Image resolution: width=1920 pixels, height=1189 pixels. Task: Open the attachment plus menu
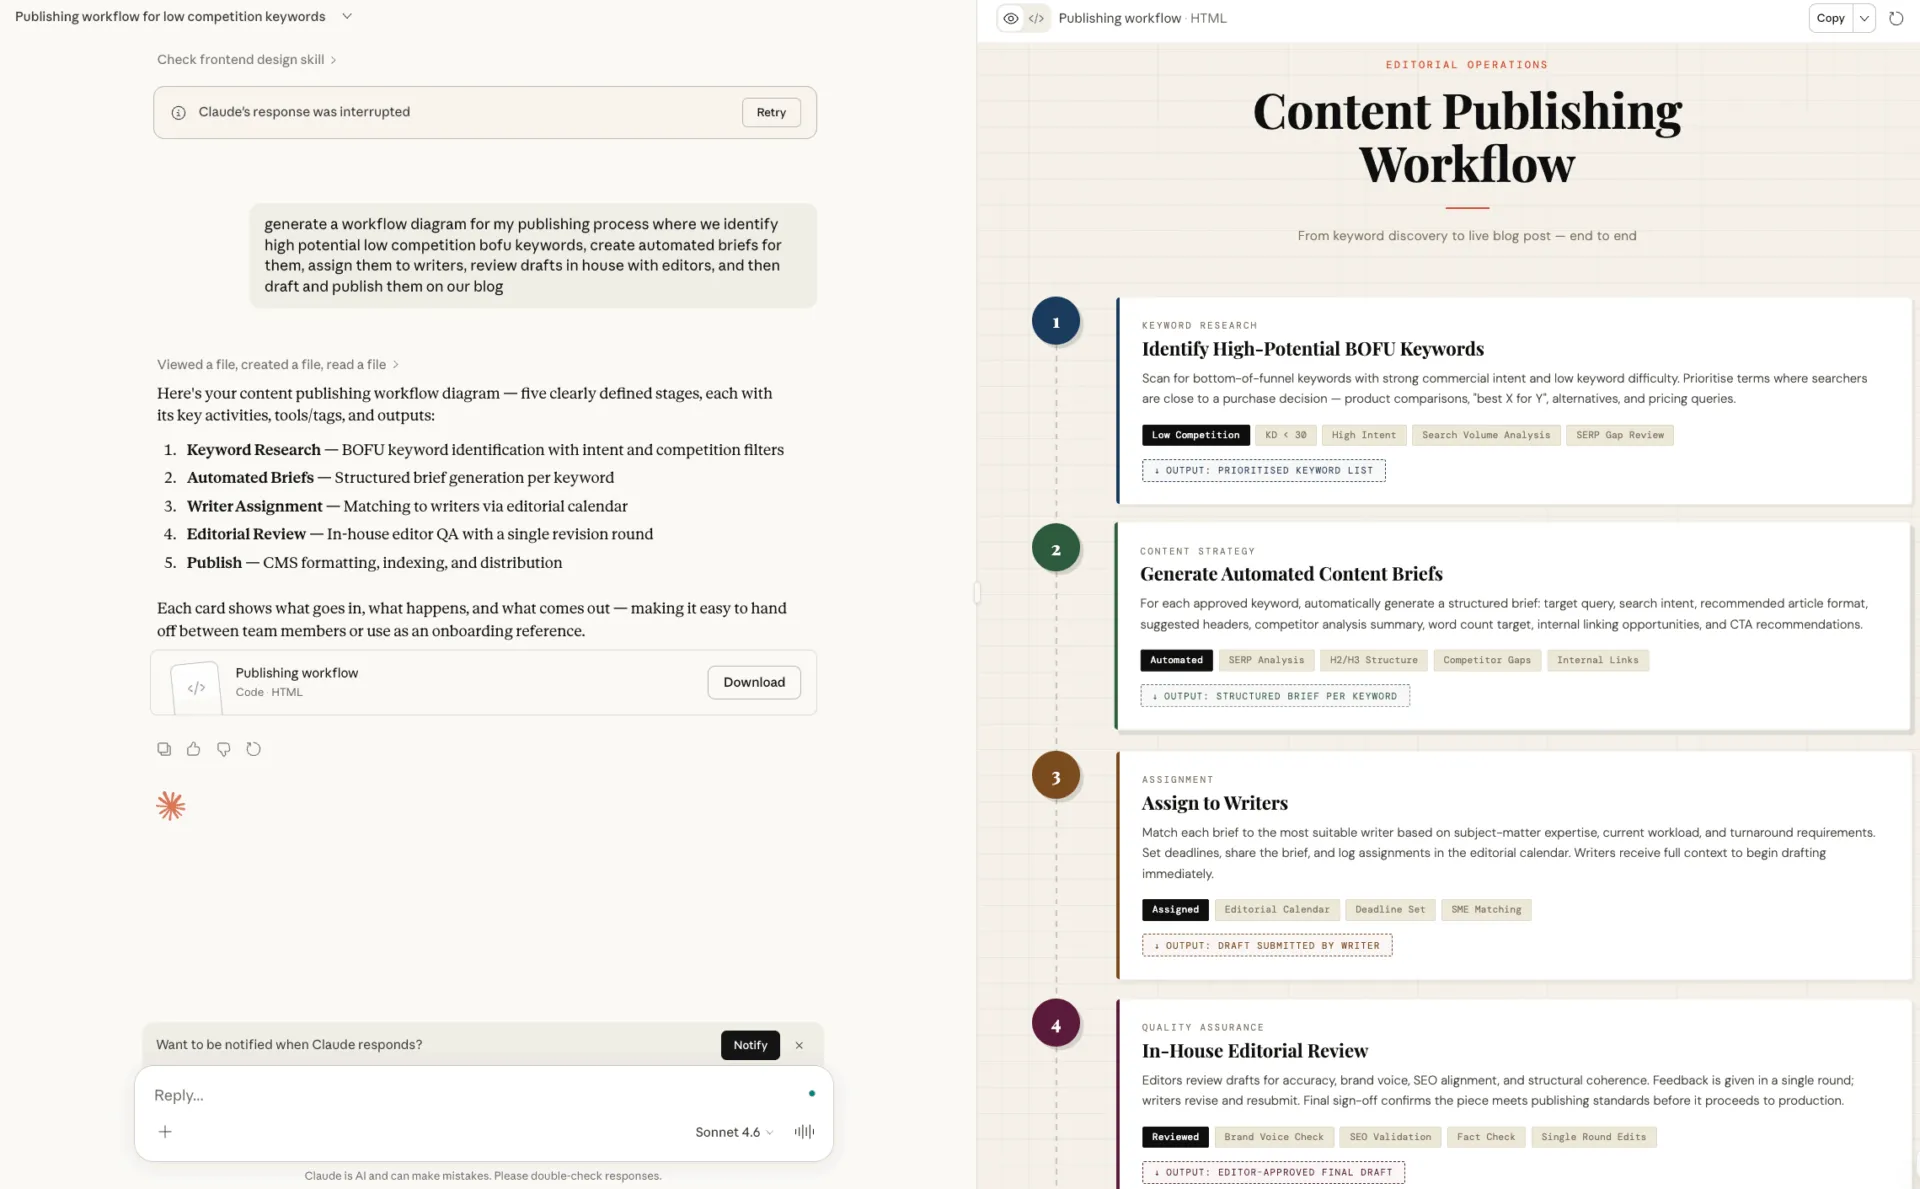click(165, 1132)
